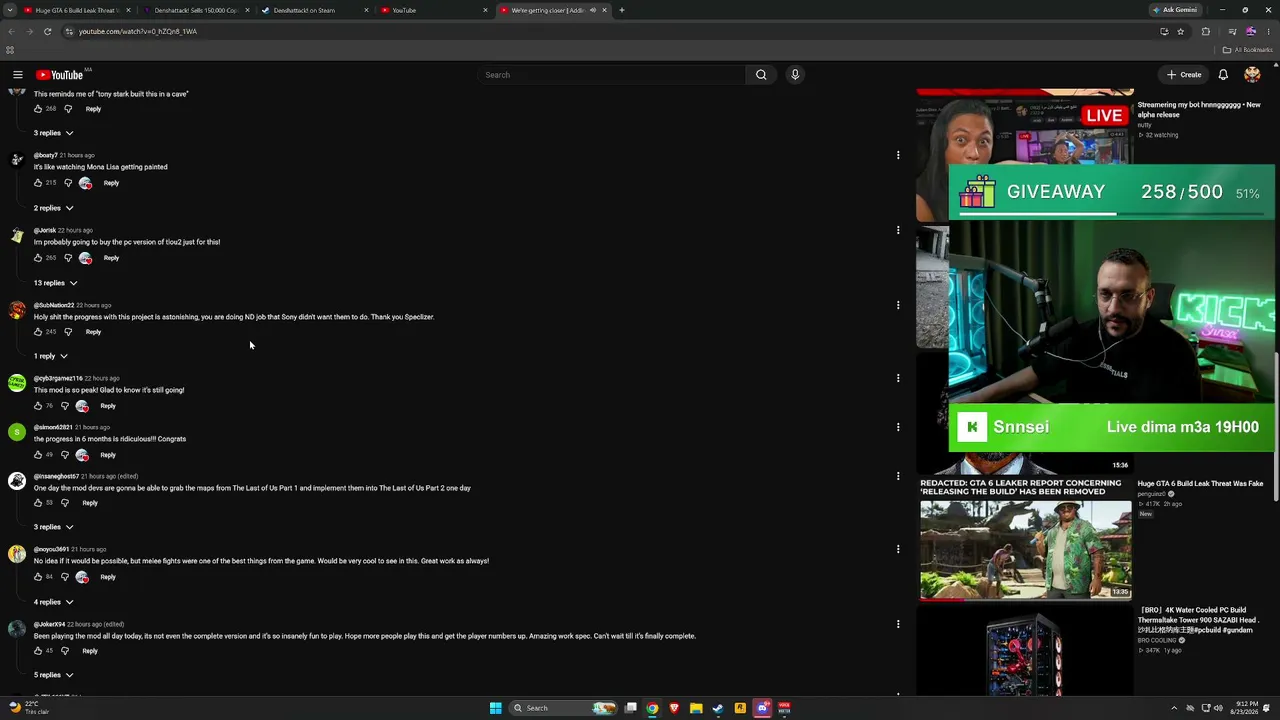Open the browser extensions puzzle icon

click(1205, 31)
